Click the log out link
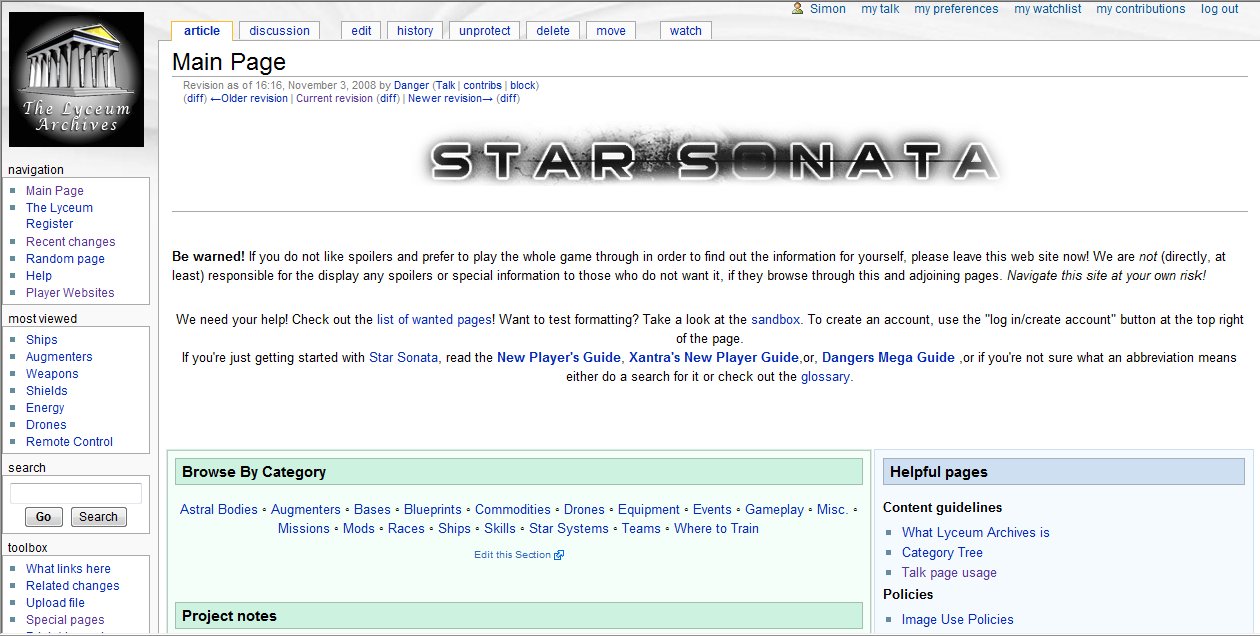Viewport: 1260px width, 636px height. (1219, 9)
